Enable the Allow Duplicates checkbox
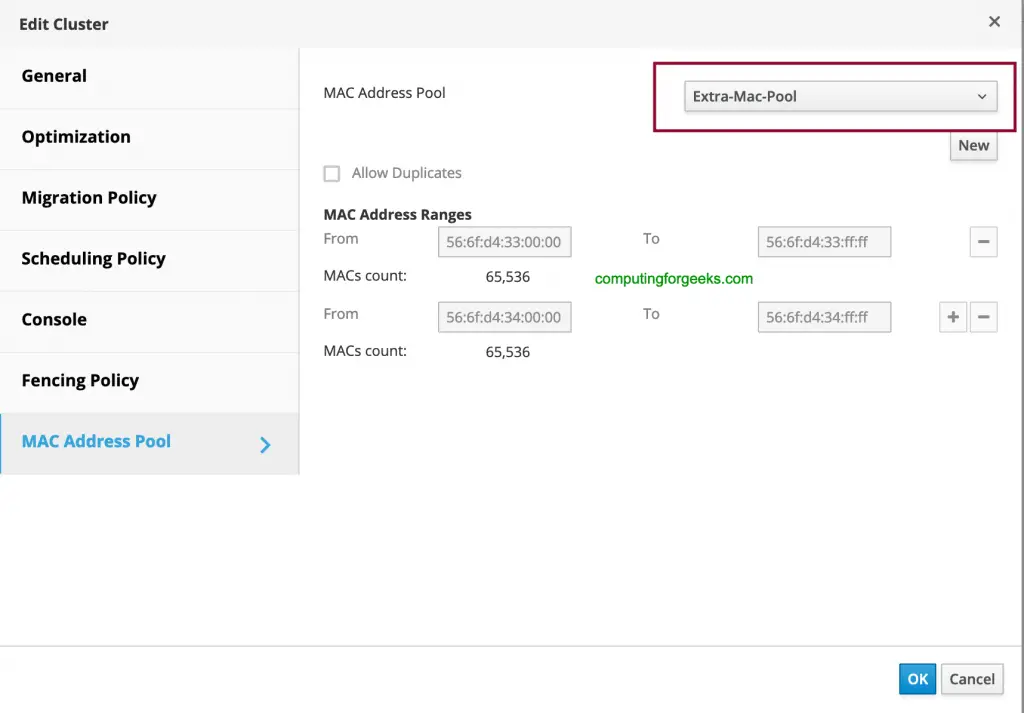The width and height of the screenshot is (1024, 713). point(332,174)
